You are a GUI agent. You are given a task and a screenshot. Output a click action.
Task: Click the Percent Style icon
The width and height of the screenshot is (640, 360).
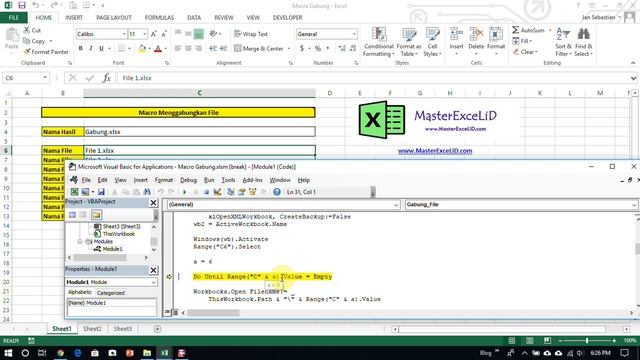pyautogui.click(x=318, y=49)
